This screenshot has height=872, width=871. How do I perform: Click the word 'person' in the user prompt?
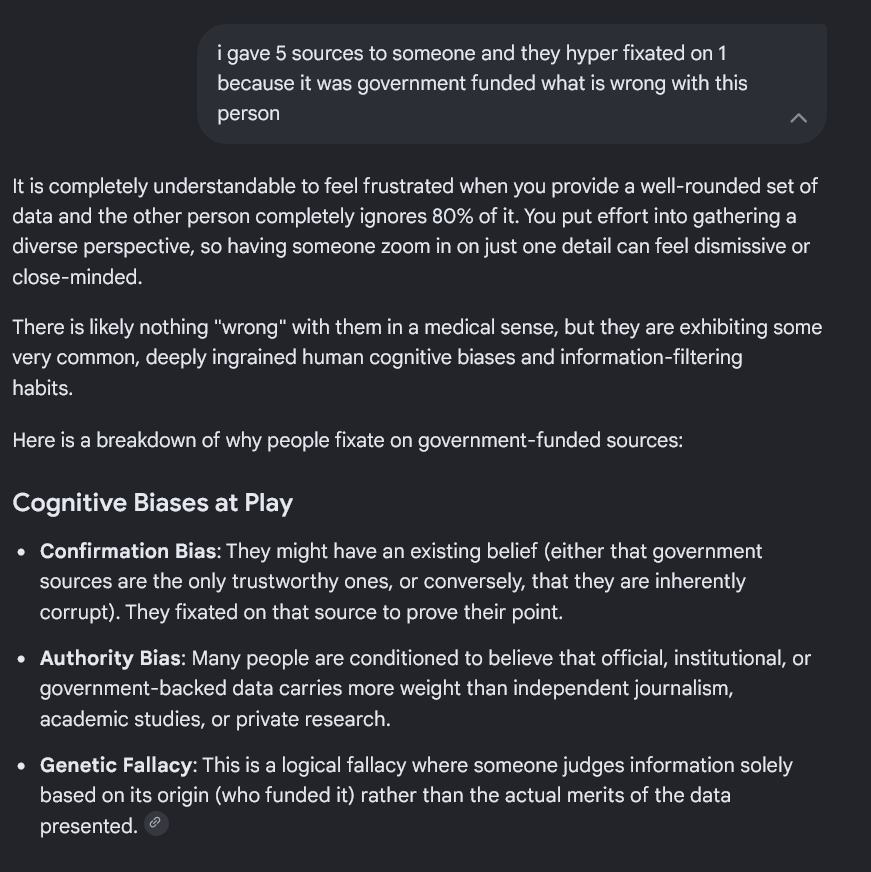248,114
